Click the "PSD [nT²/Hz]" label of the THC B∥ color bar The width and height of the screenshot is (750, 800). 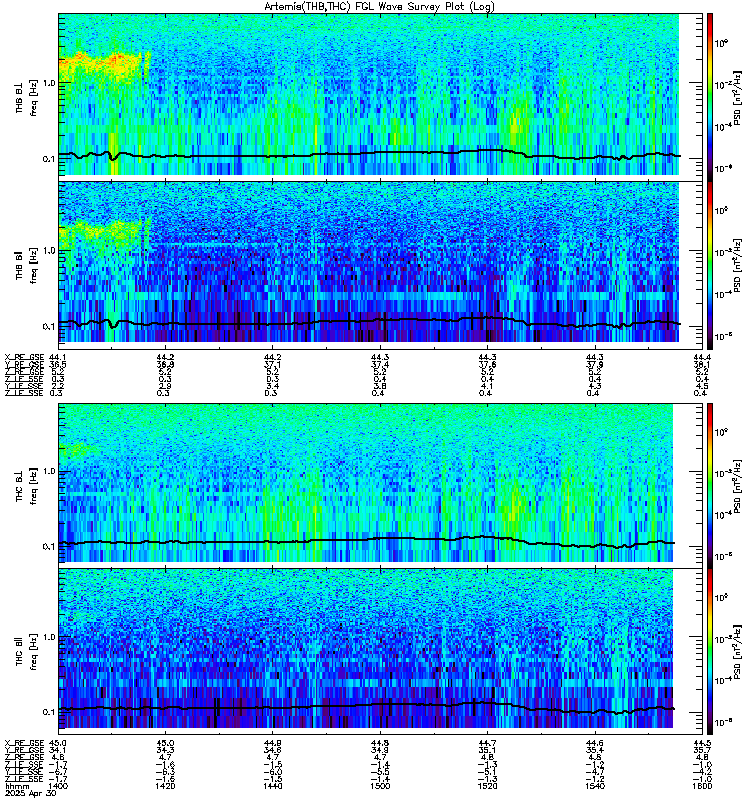[737, 652]
